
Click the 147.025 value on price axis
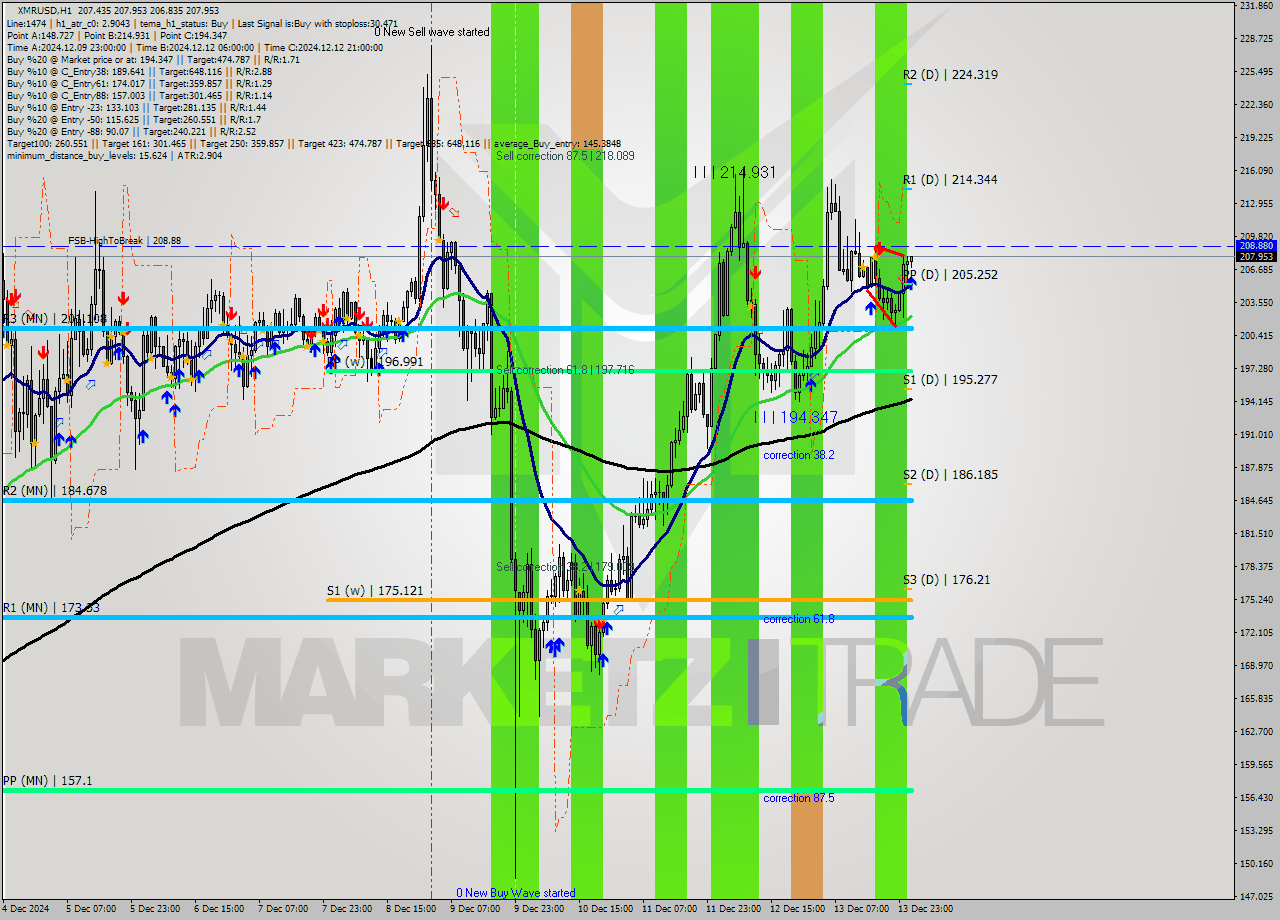(x=1255, y=897)
